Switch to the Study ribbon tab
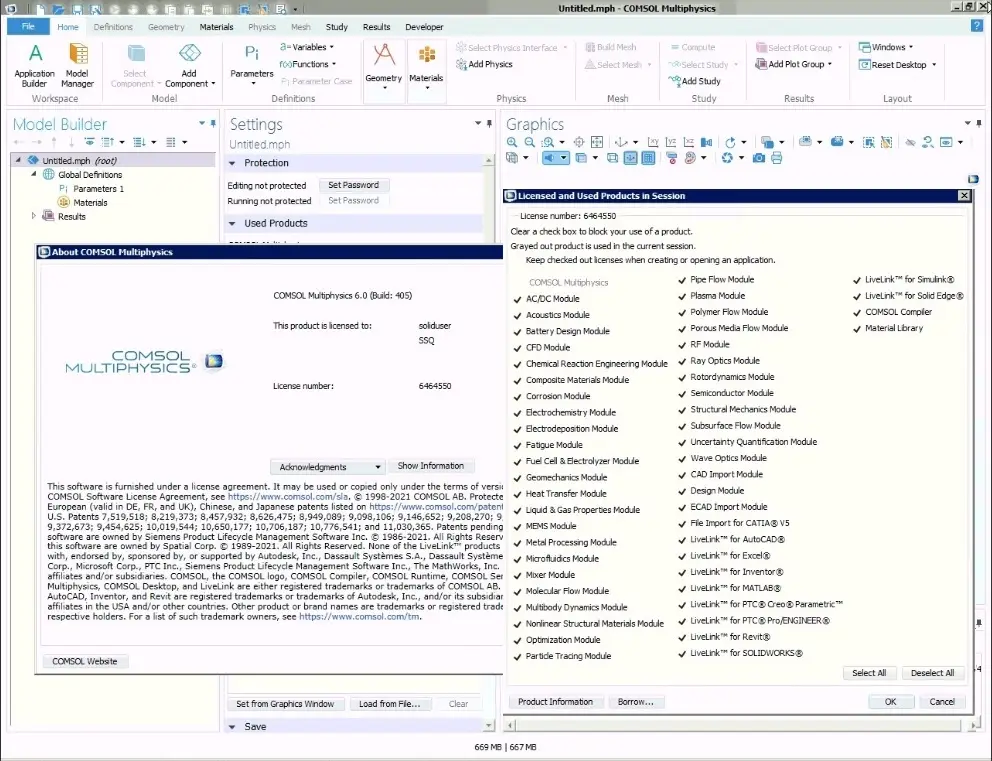The height and width of the screenshot is (761, 992). 337,27
